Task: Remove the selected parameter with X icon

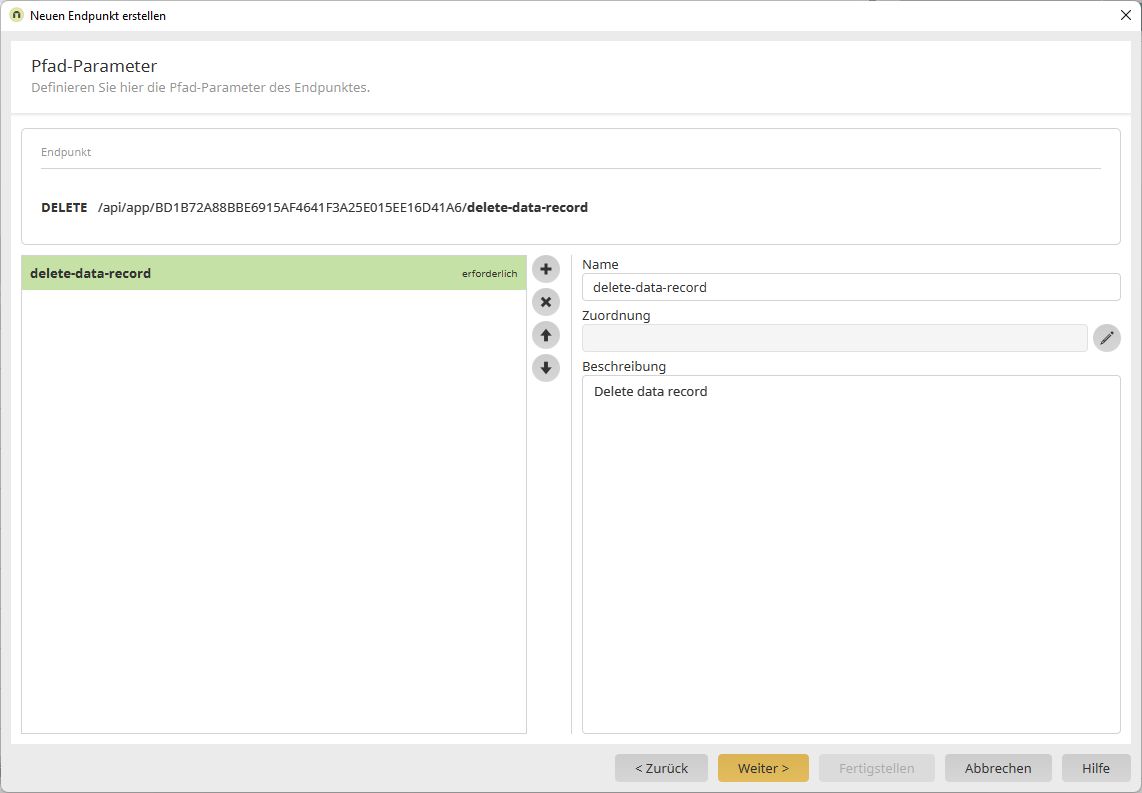Action: [x=546, y=302]
